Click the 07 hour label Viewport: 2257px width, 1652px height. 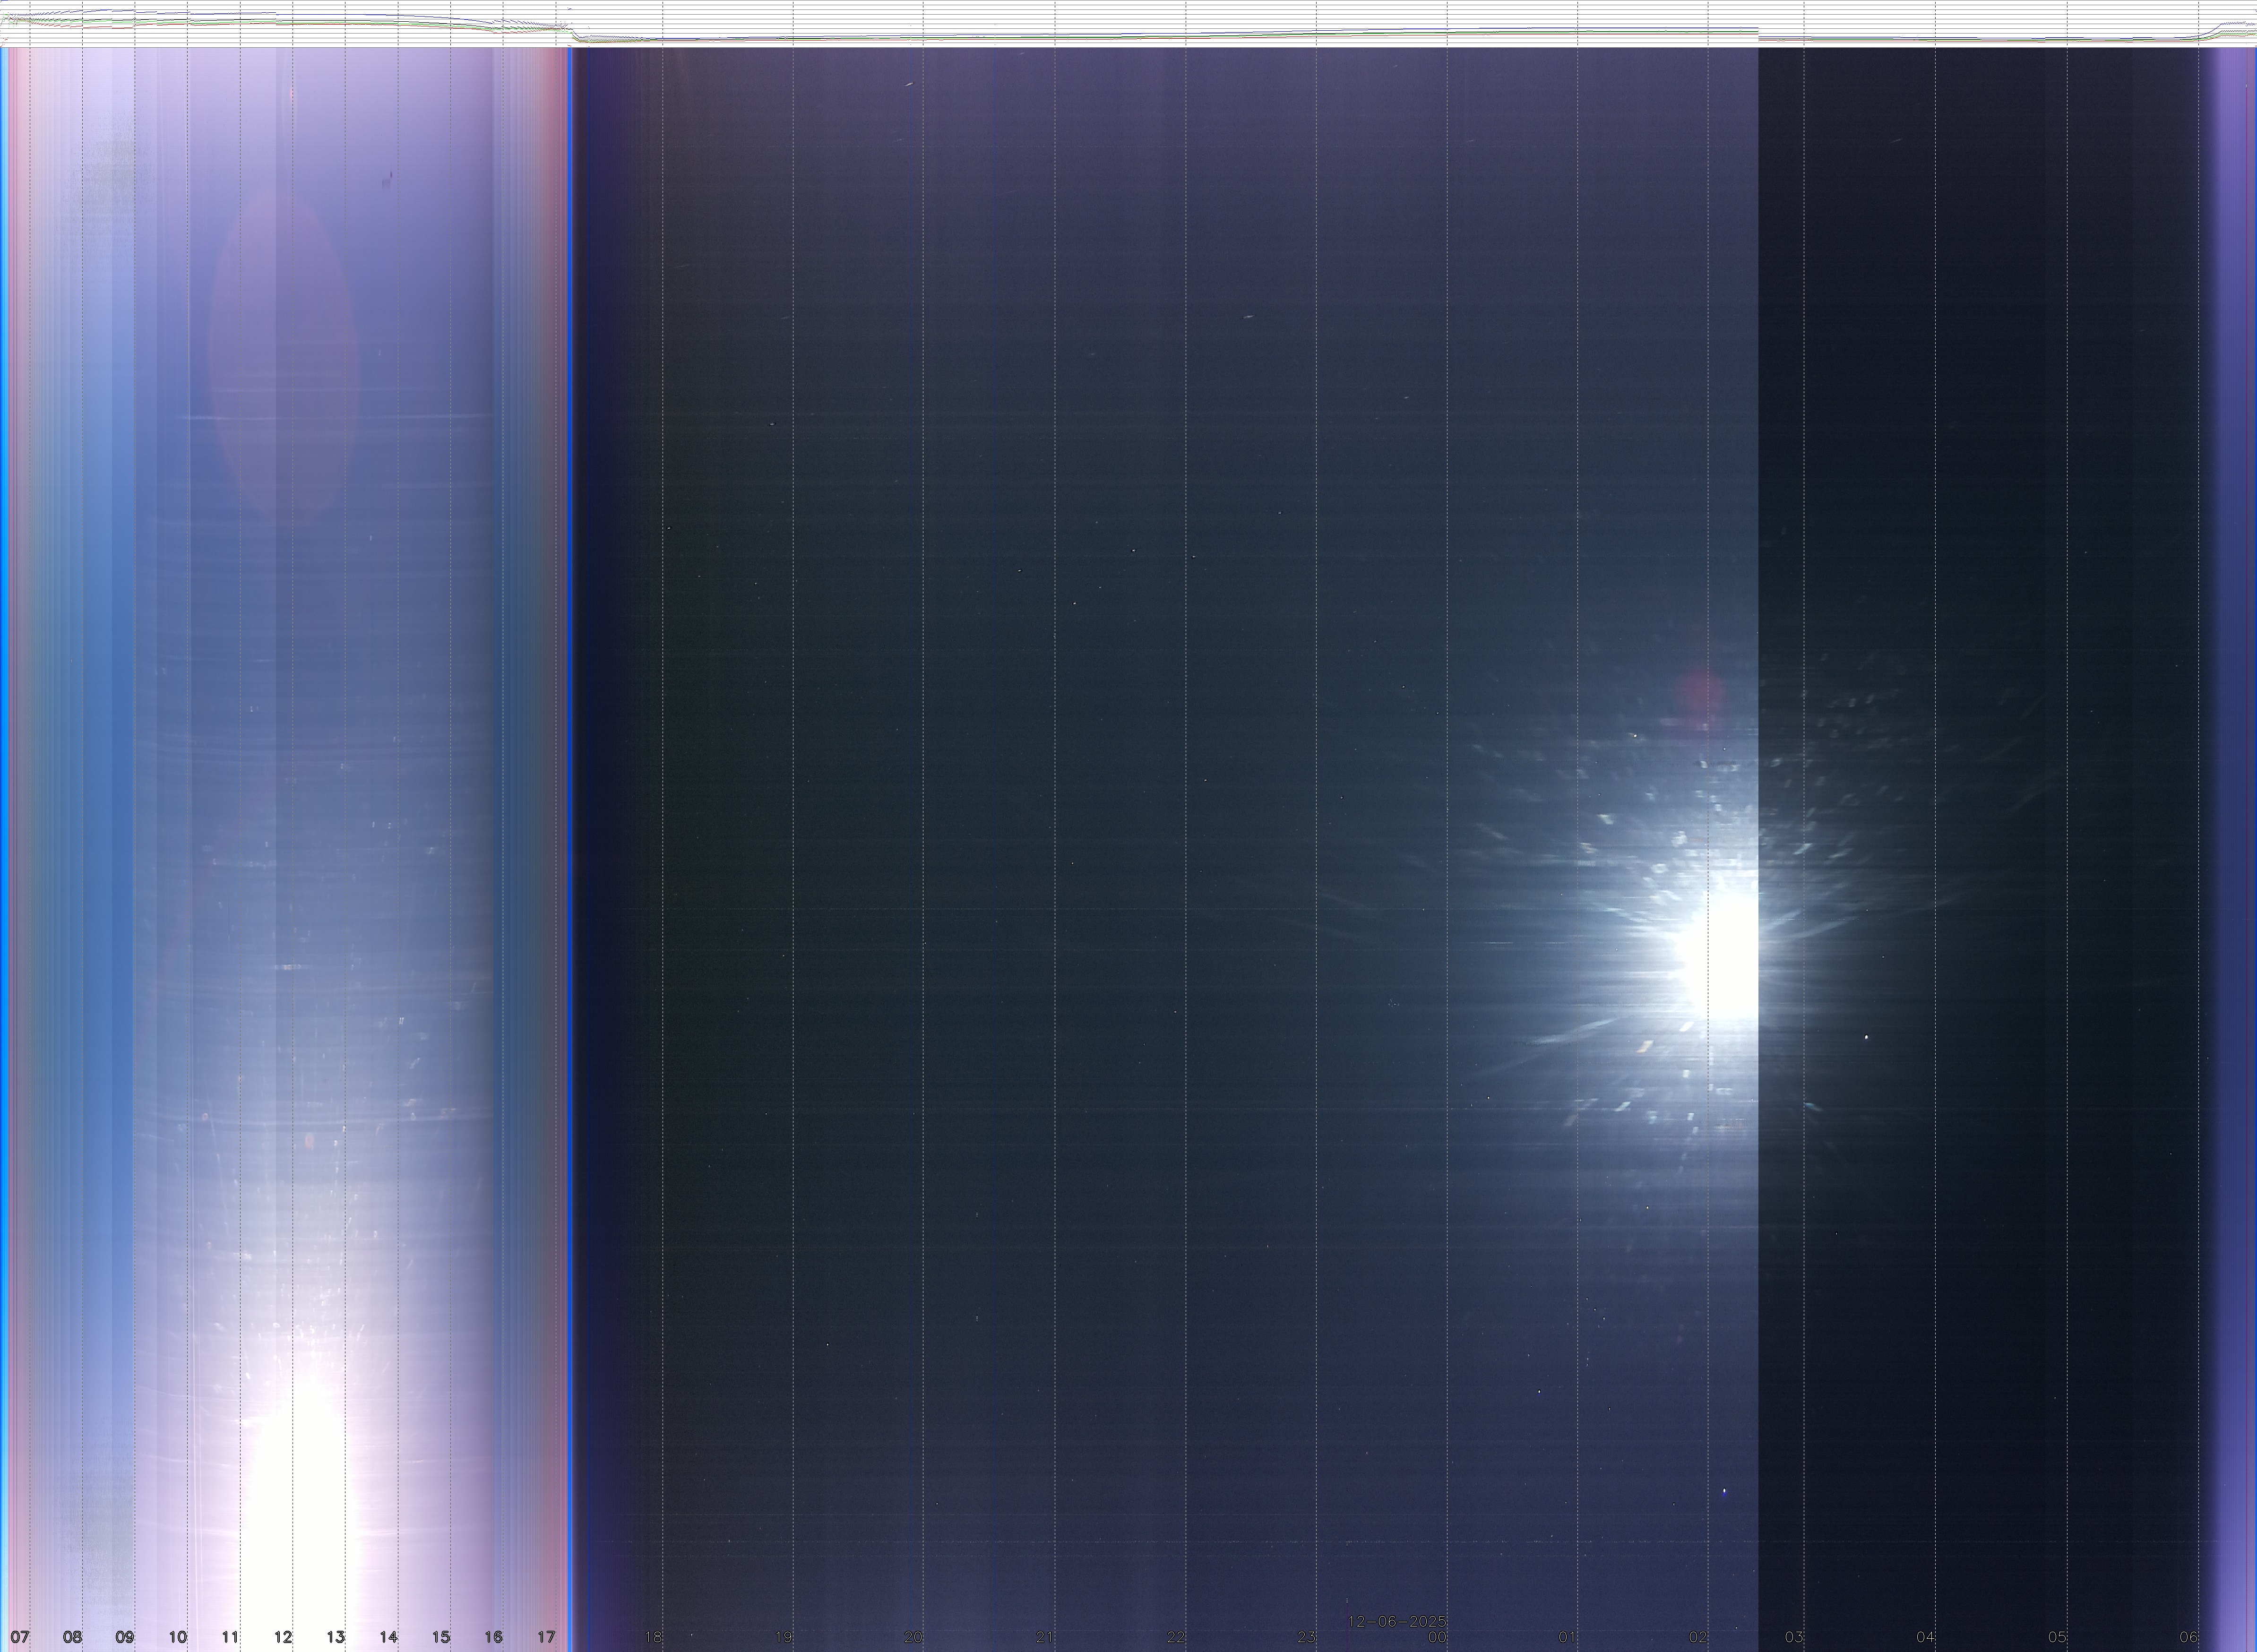[20, 1637]
